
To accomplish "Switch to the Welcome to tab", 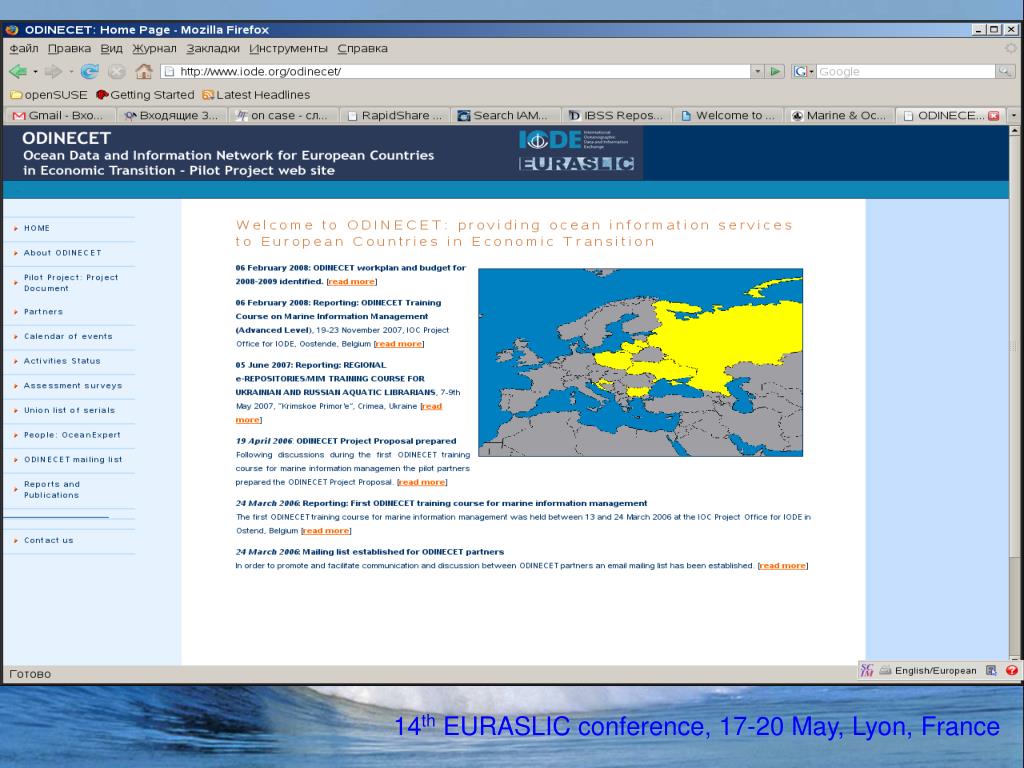I will [728, 116].
